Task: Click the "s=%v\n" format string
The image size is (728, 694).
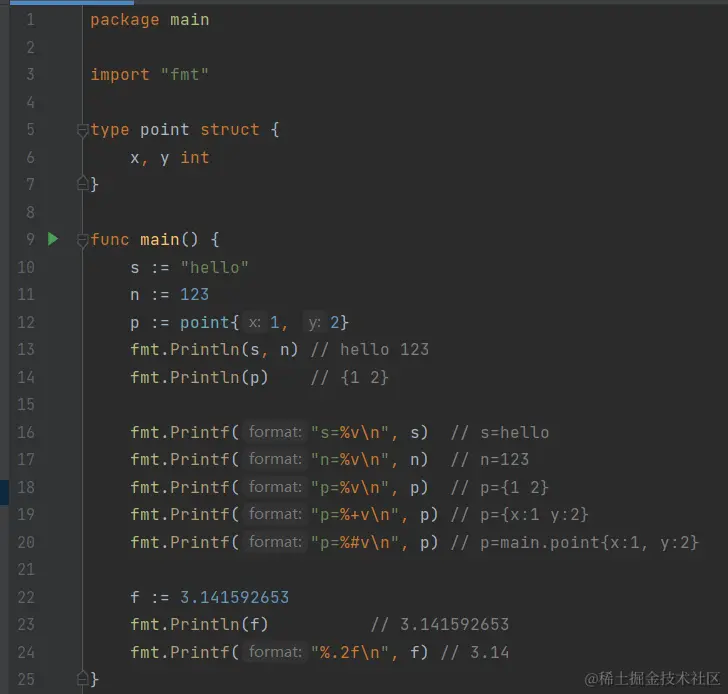Action: [x=350, y=432]
